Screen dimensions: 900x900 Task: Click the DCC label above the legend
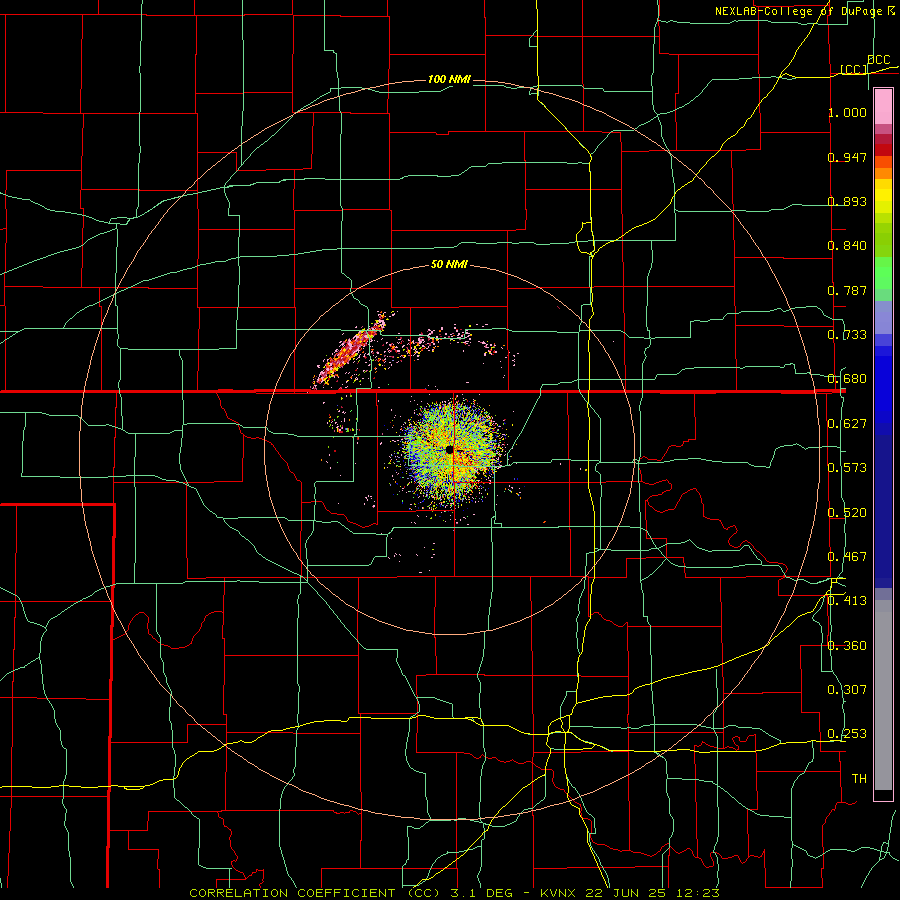[x=878, y=60]
